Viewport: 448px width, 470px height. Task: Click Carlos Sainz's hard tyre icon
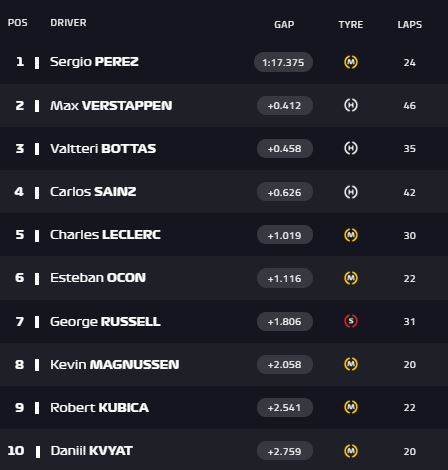pos(351,192)
